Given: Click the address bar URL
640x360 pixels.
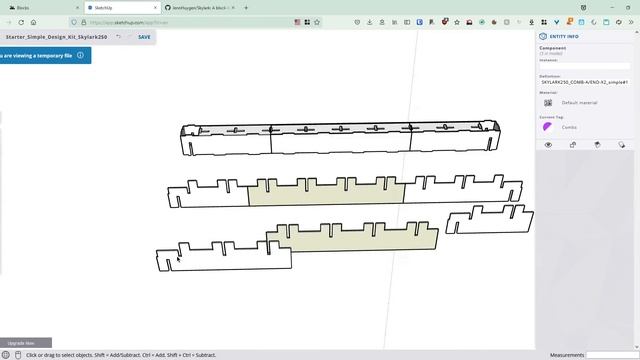Looking at the screenshot, I should tap(129, 22).
